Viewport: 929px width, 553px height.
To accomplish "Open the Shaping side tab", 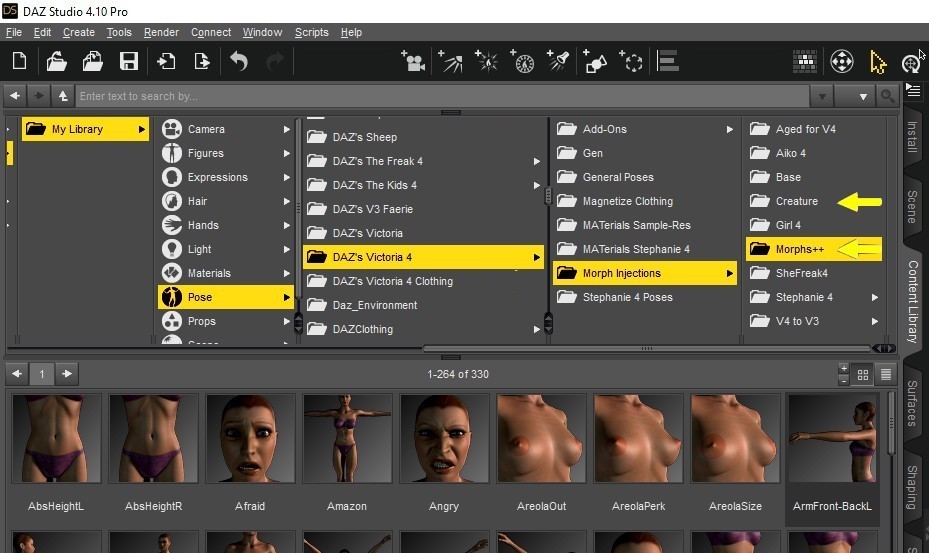I will click(912, 487).
